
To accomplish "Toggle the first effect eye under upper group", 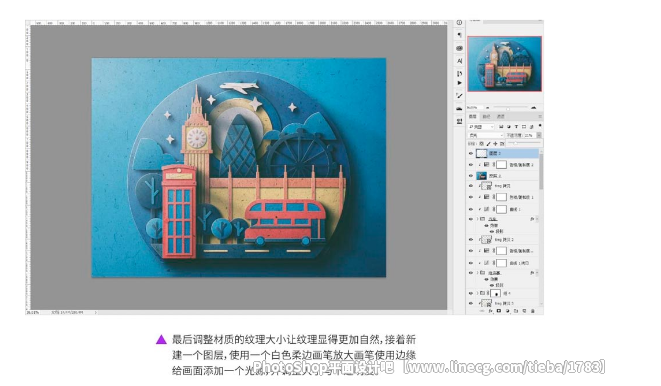I will tap(487, 225).
